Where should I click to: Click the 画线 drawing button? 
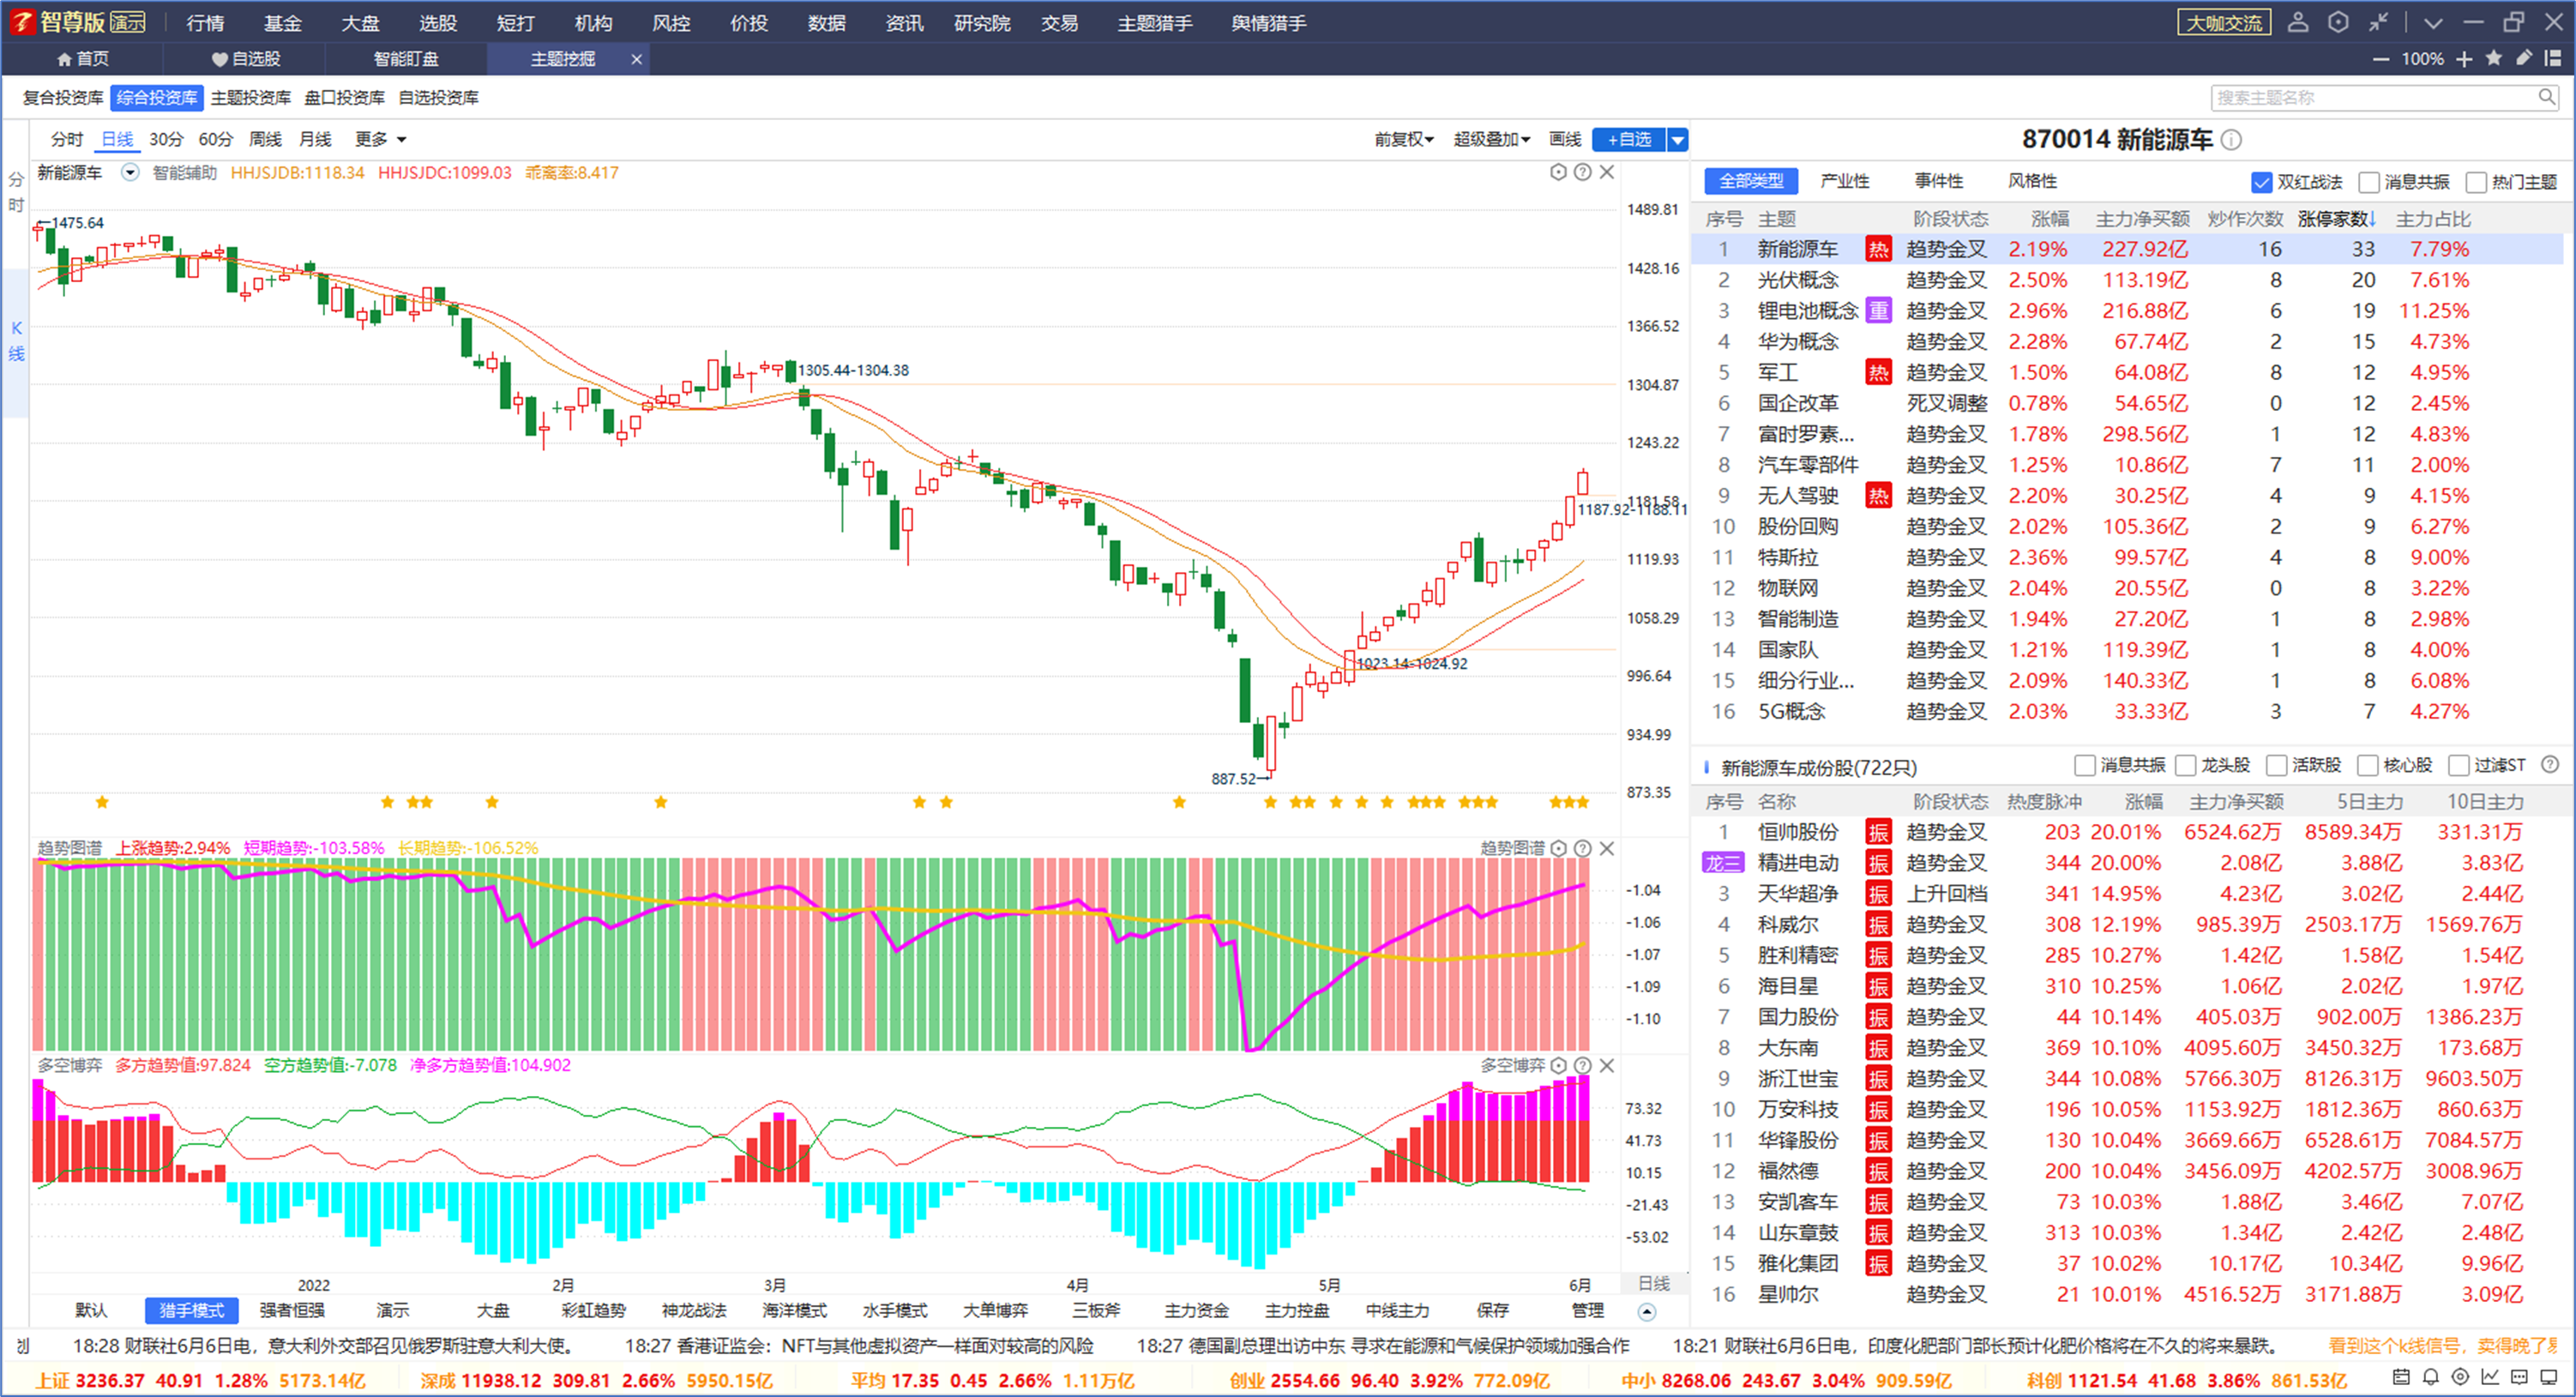click(x=1565, y=139)
